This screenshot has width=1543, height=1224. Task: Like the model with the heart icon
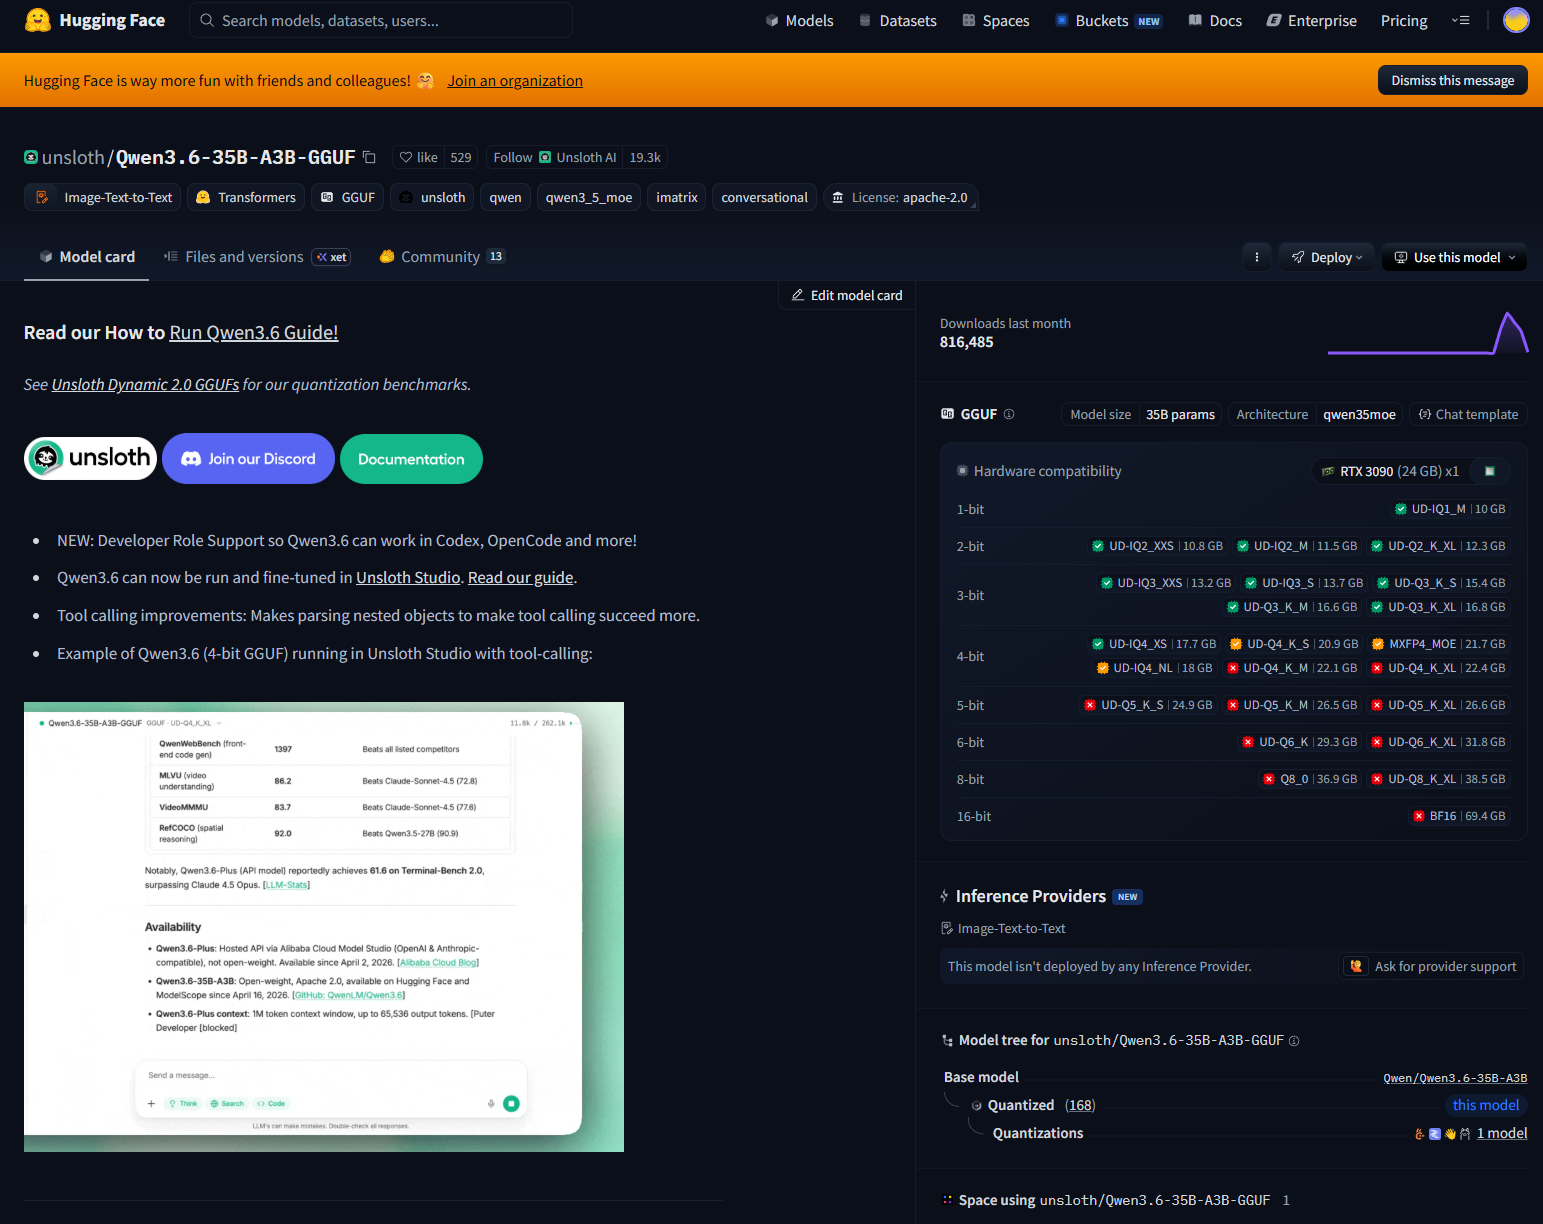click(x=418, y=157)
